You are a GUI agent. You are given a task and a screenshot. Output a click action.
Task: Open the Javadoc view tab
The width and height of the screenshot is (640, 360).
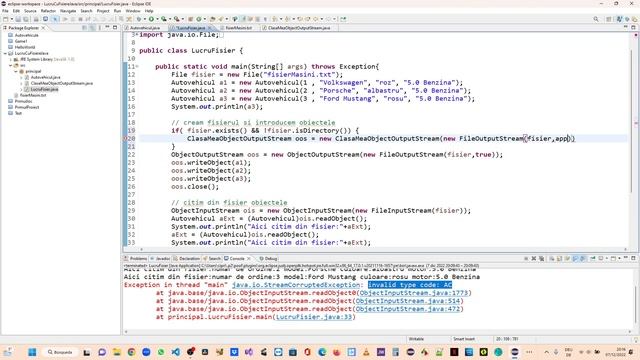160,258
